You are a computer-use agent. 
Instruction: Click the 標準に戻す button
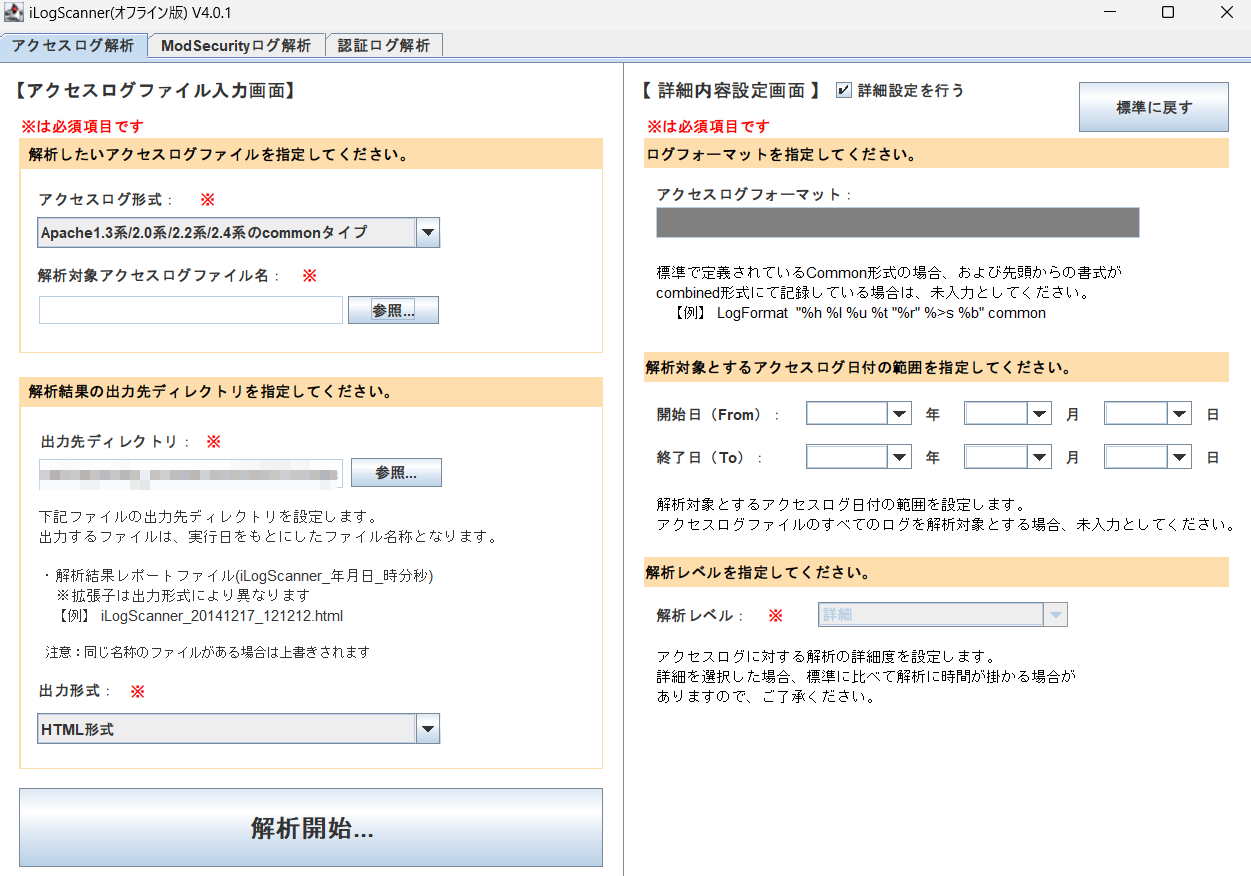click(x=1153, y=107)
